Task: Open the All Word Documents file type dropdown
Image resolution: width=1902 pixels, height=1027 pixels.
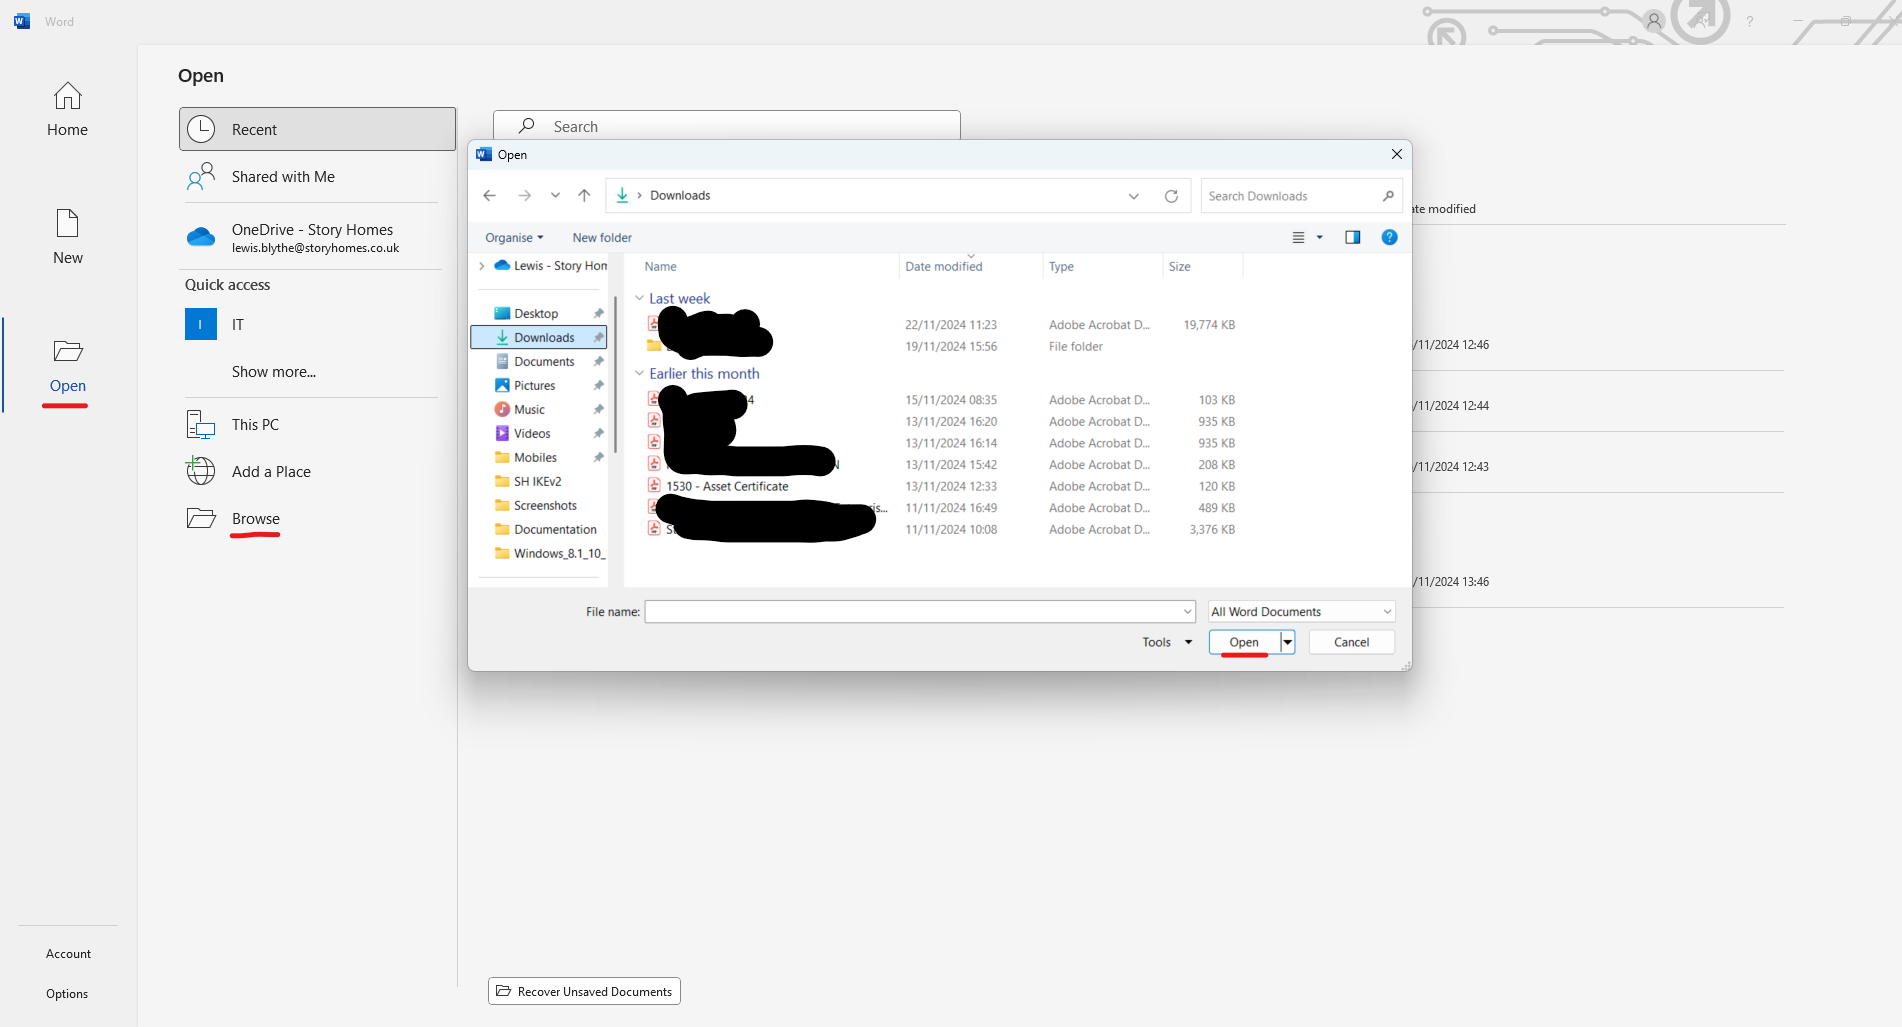Action: click(1302, 612)
